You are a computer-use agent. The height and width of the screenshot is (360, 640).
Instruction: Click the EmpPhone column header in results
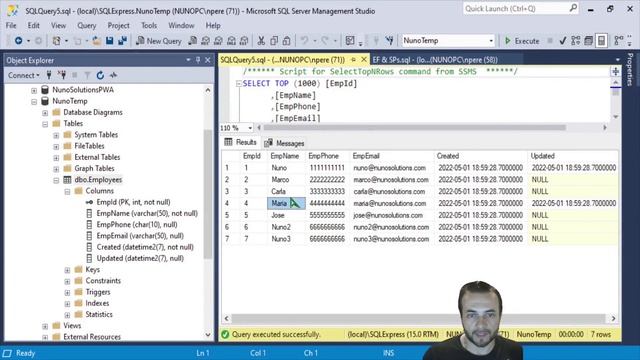[323, 156]
